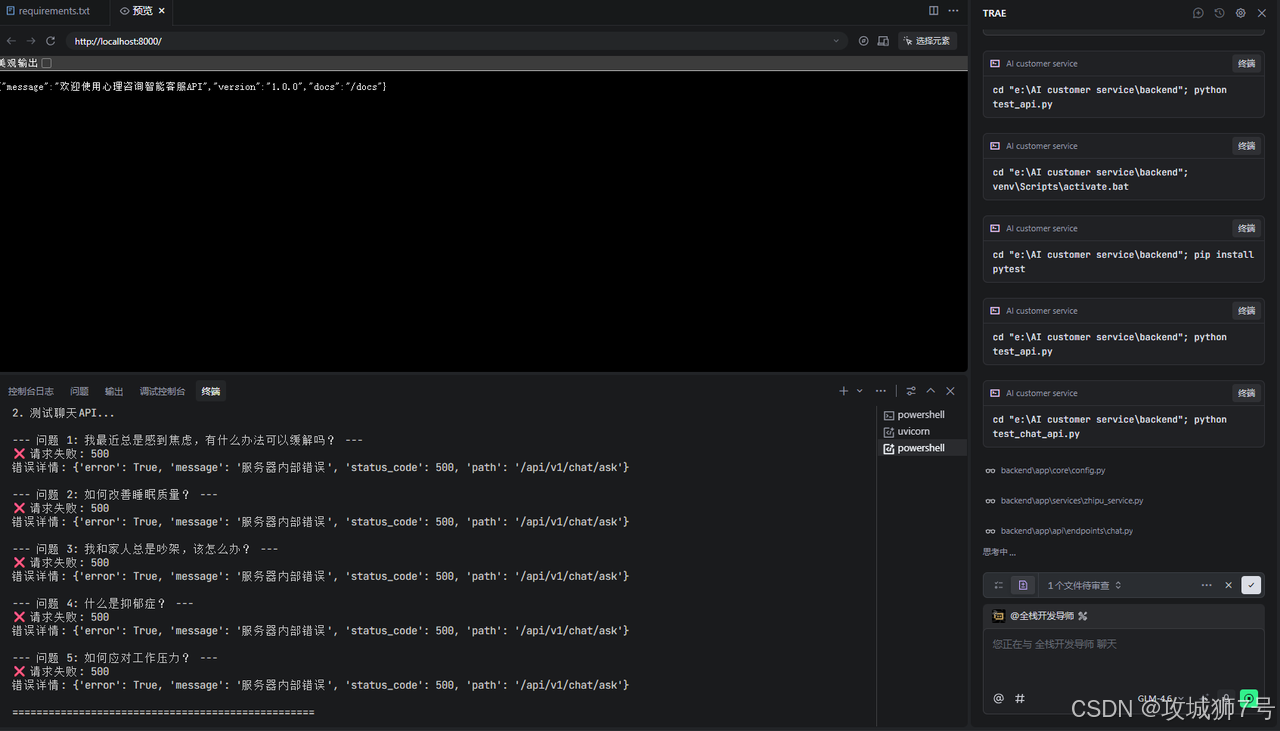Click the @ mention icon in chat input
The height and width of the screenshot is (731, 1280).
click(x=998, y=698)
